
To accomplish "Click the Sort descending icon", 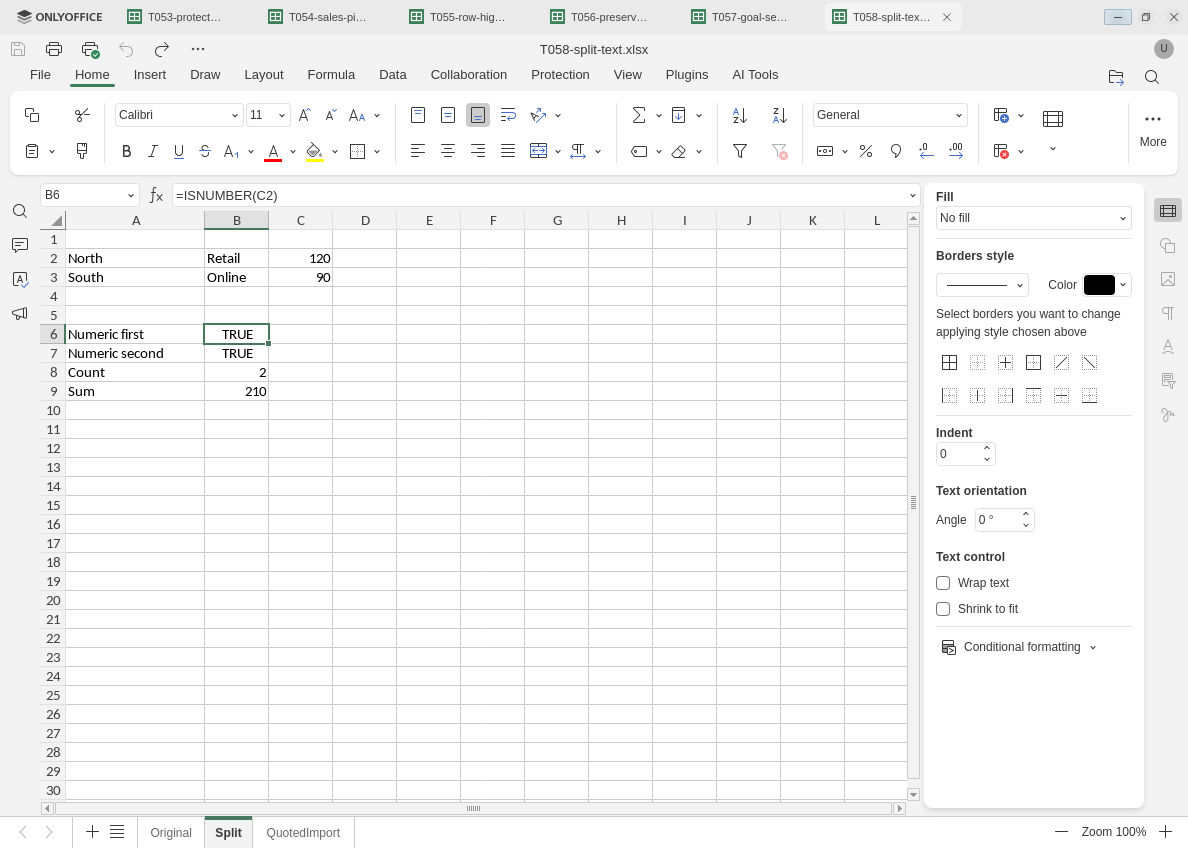I will pos(780,115).
